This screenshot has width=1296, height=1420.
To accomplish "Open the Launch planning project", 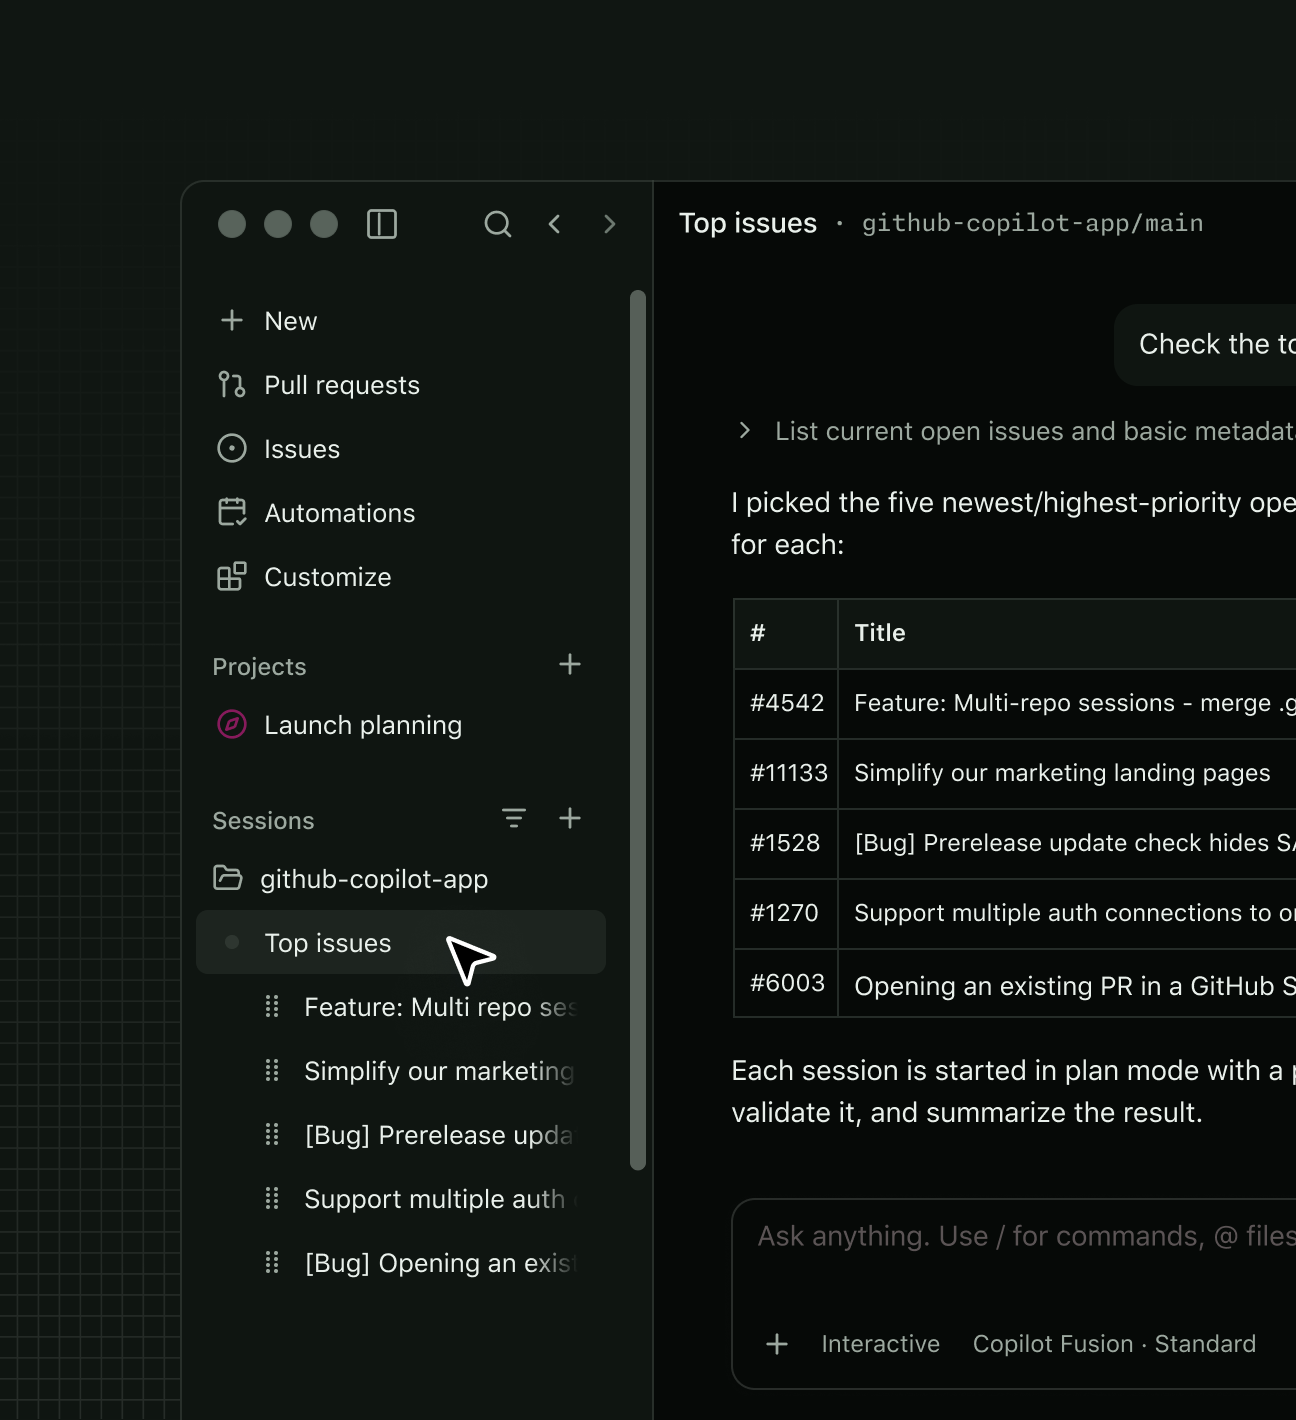I will point(401,724).
